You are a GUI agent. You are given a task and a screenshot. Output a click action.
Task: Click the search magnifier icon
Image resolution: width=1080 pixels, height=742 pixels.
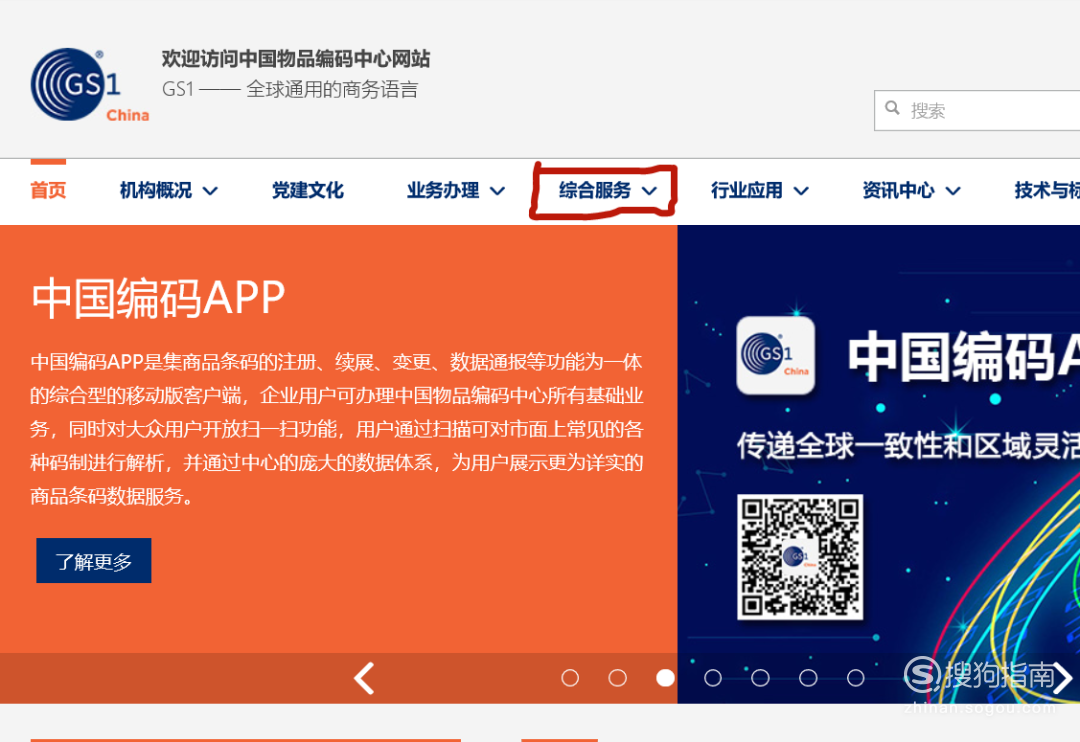[892, 108]
